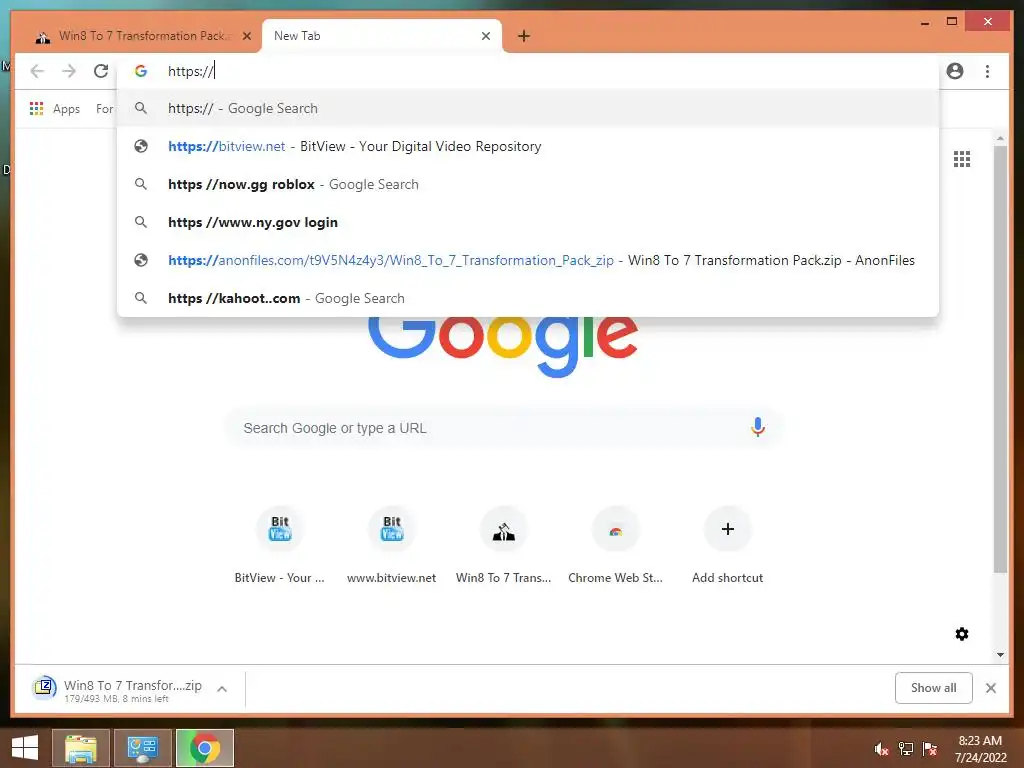Open Chrome's three-dot menu
1024x768 pixels.
tap(987, 71)
